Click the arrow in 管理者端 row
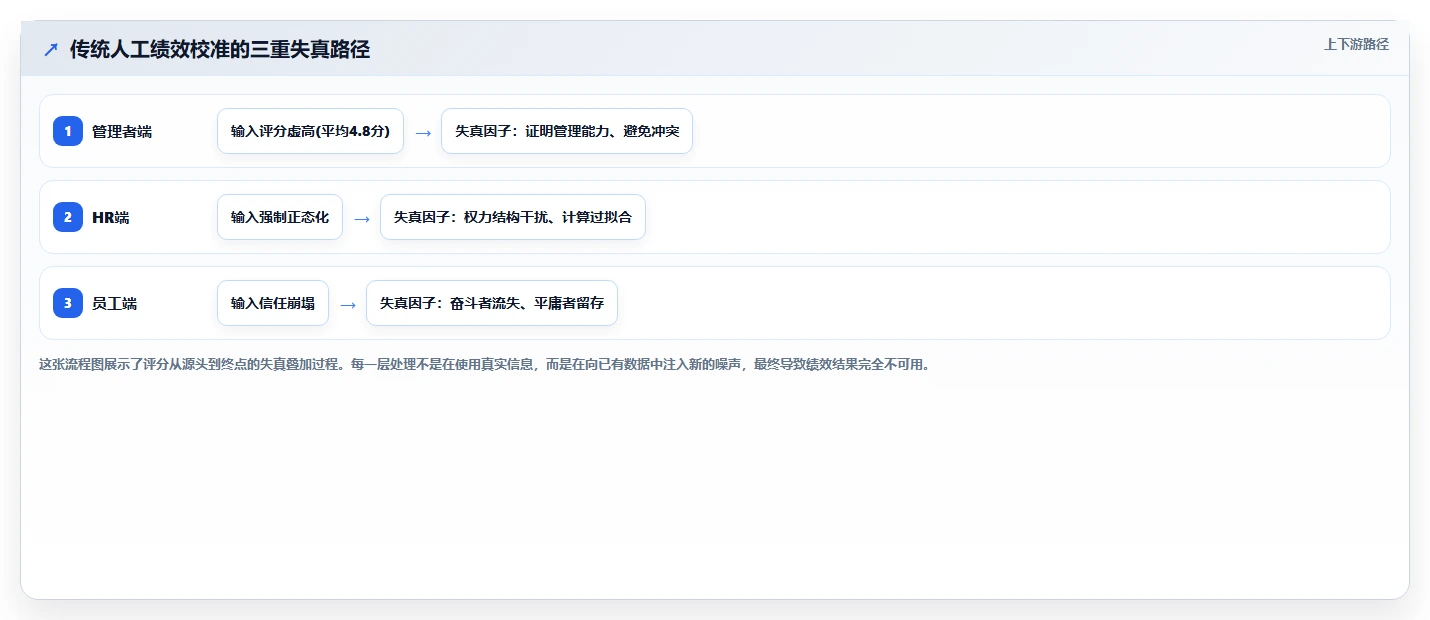 423,132
